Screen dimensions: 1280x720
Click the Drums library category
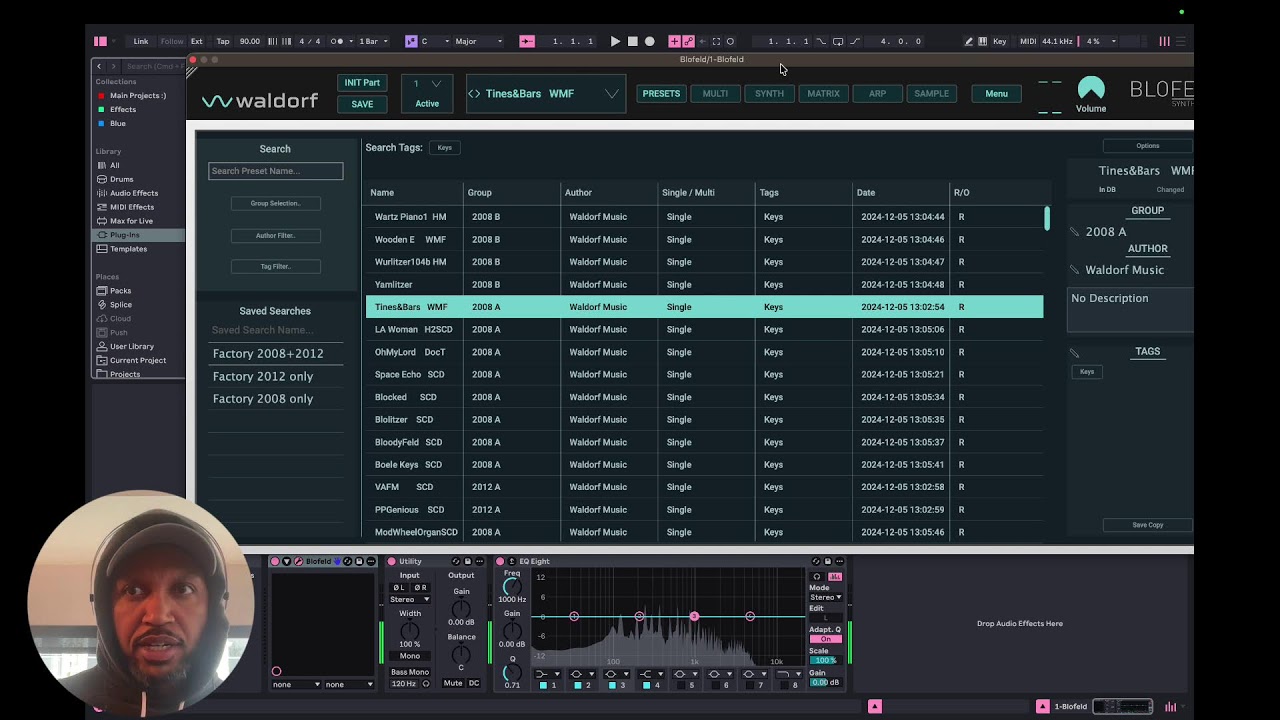(121, 179)
